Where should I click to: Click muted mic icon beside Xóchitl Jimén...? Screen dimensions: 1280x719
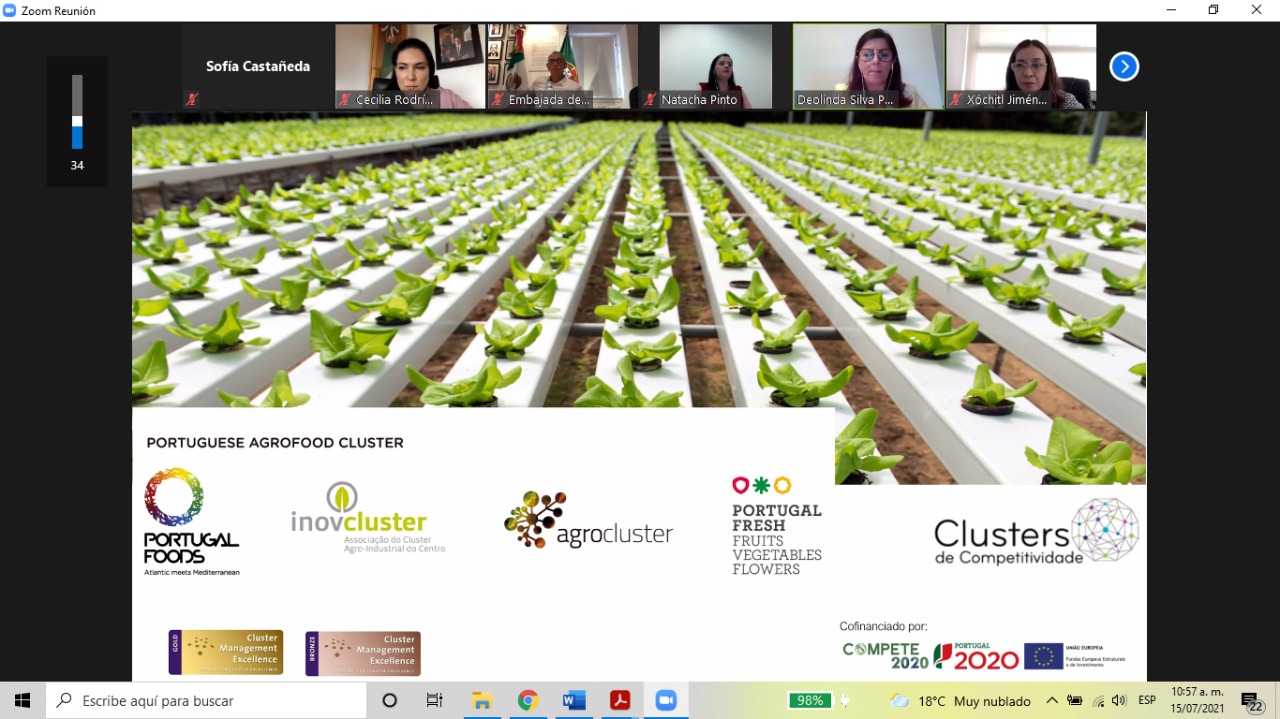[x=957, y=99]
